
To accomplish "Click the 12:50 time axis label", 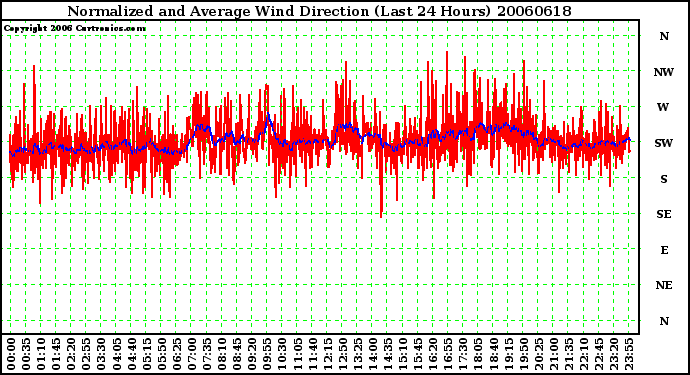I will (343, 354).
